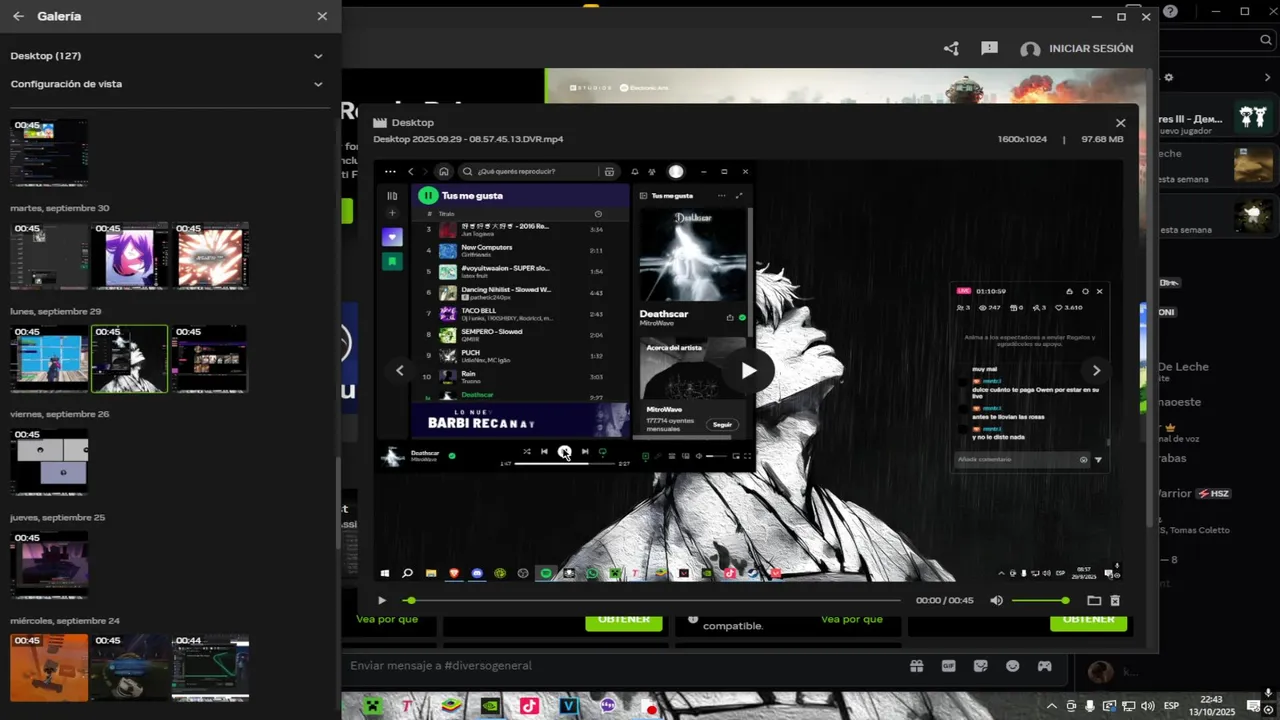Open the Discord GIF picker
Viewport: 1280px width, 720px height.
tap(948, 666)
